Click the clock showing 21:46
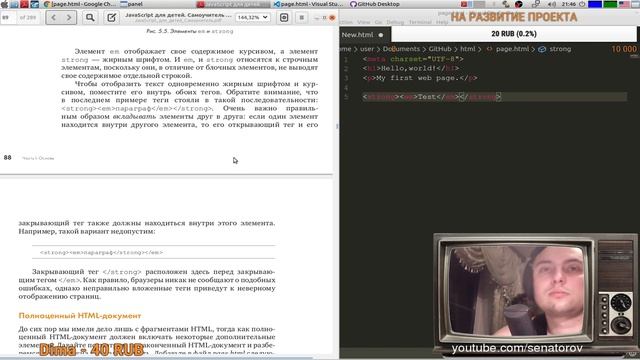640x360 pixels. [569, 4]
